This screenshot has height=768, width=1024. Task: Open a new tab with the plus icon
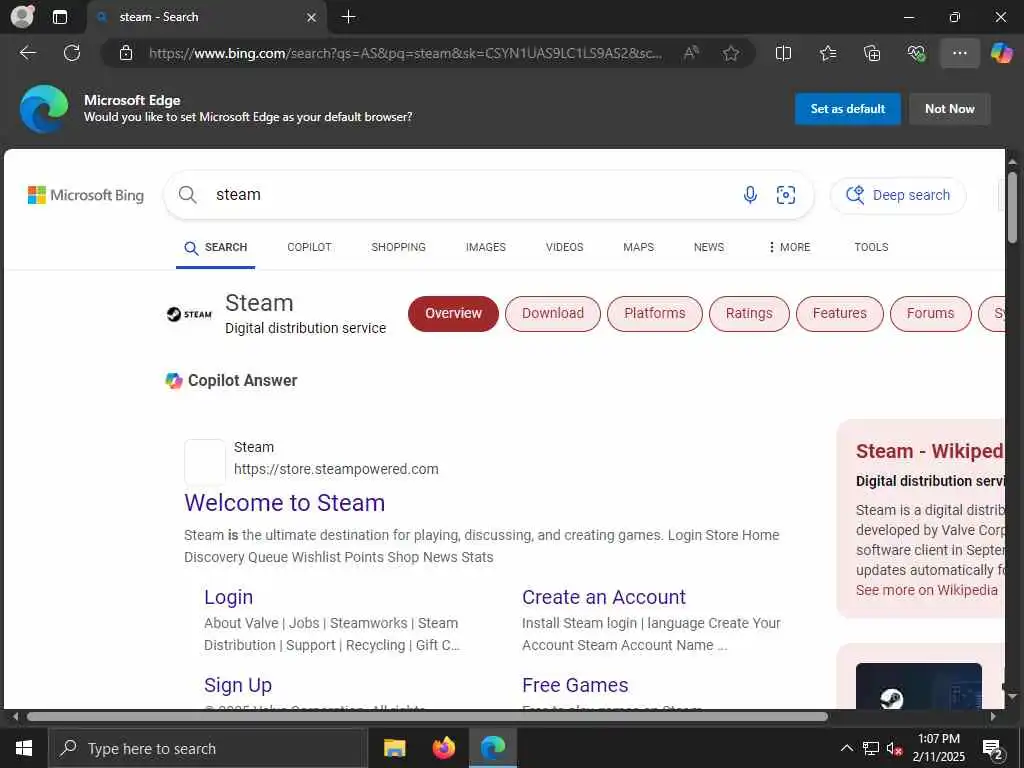coord(349,17)
